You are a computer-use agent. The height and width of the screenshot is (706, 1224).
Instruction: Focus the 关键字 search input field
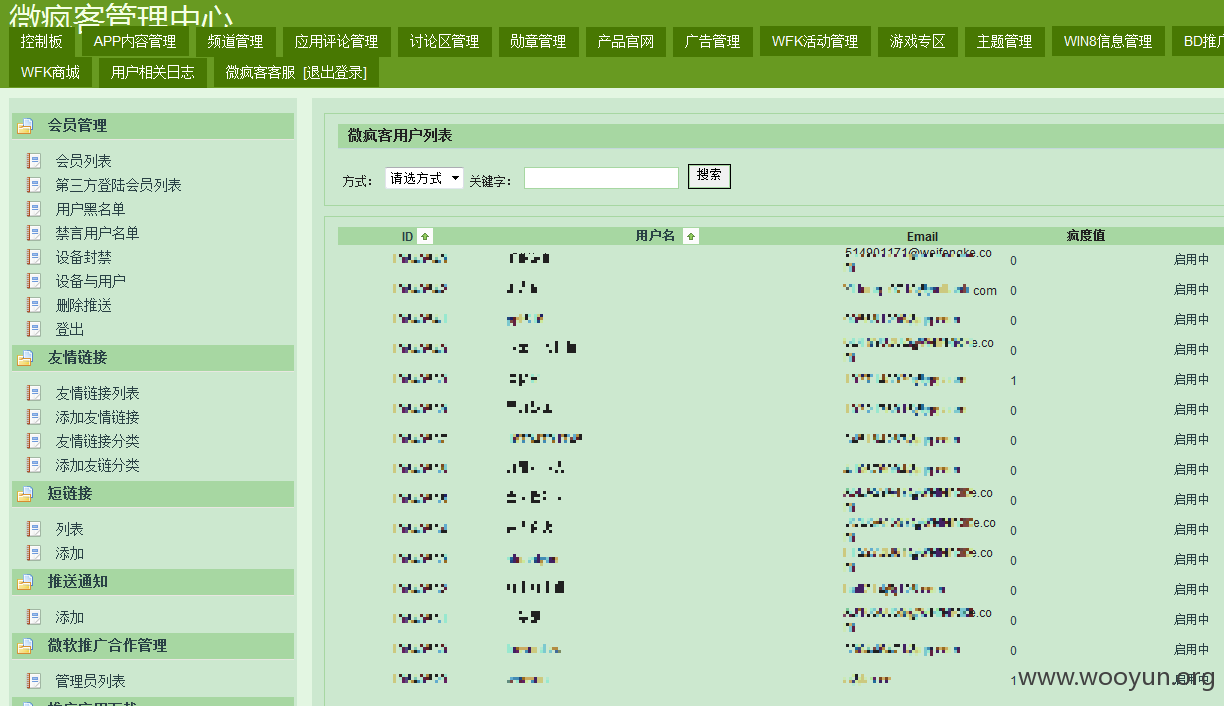pos(601,178)
